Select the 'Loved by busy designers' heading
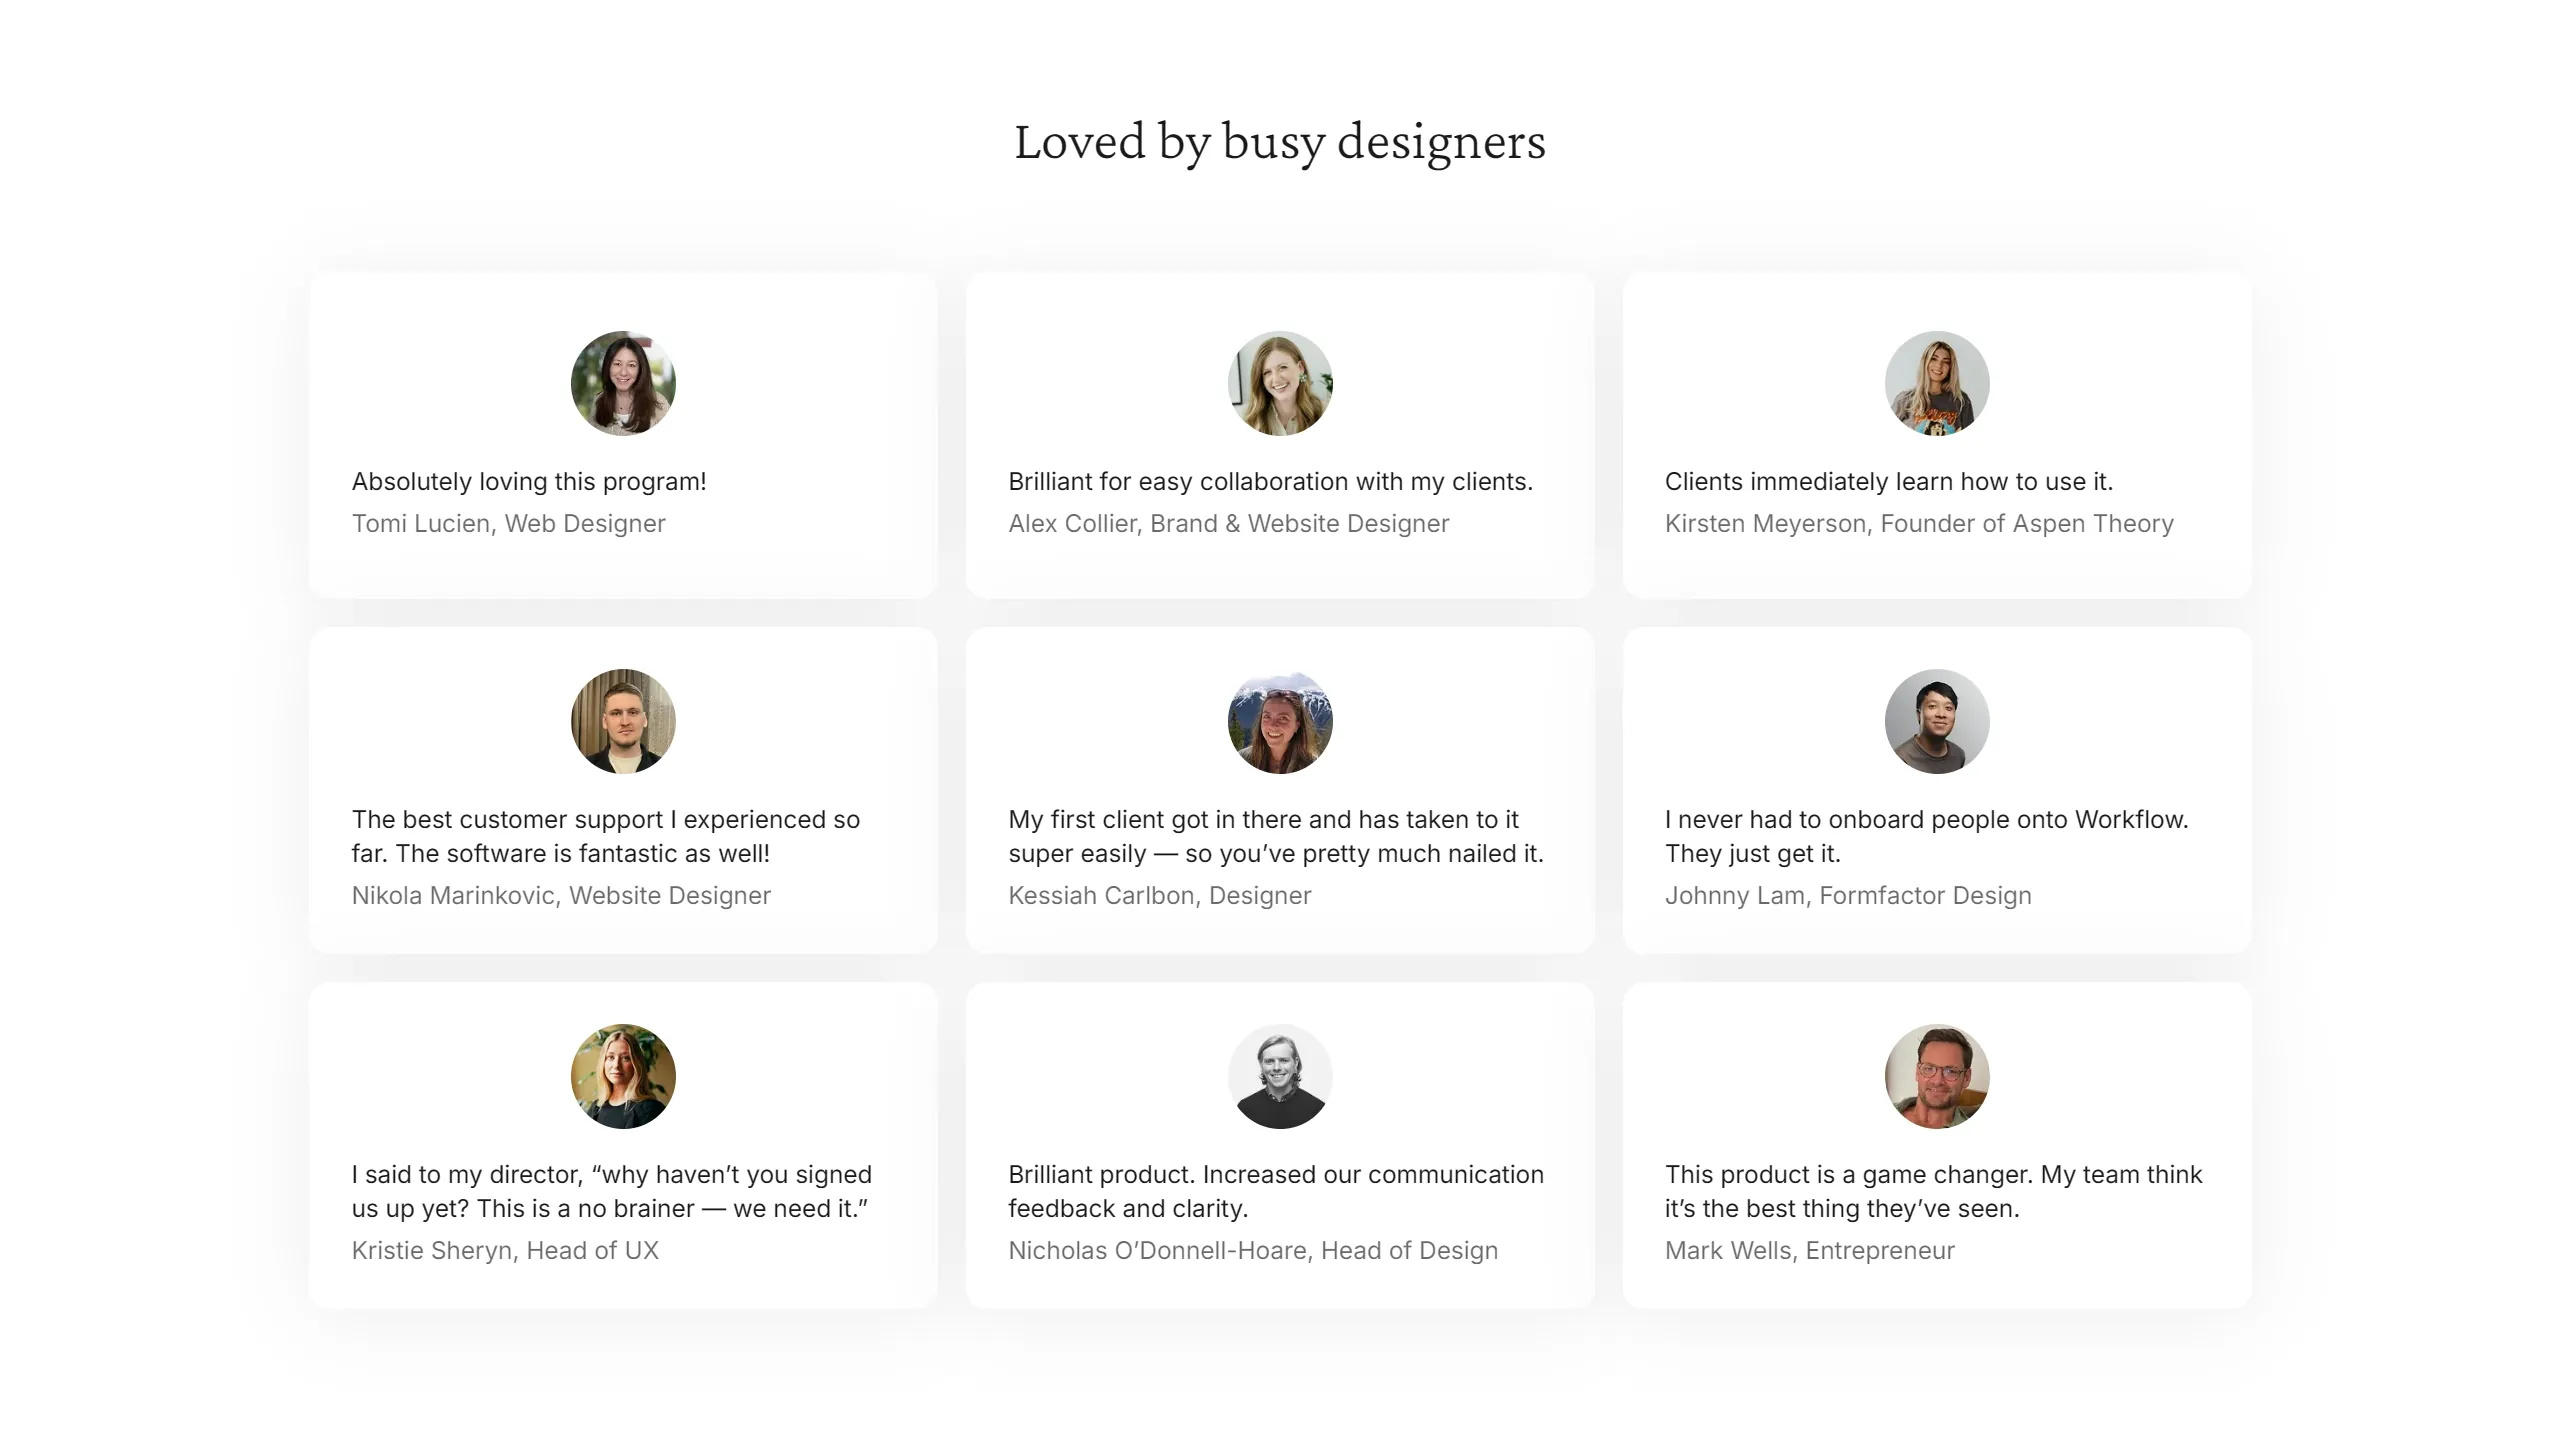The width and height of the screenshot is (2561, 1448). [x=1280, y=141]
